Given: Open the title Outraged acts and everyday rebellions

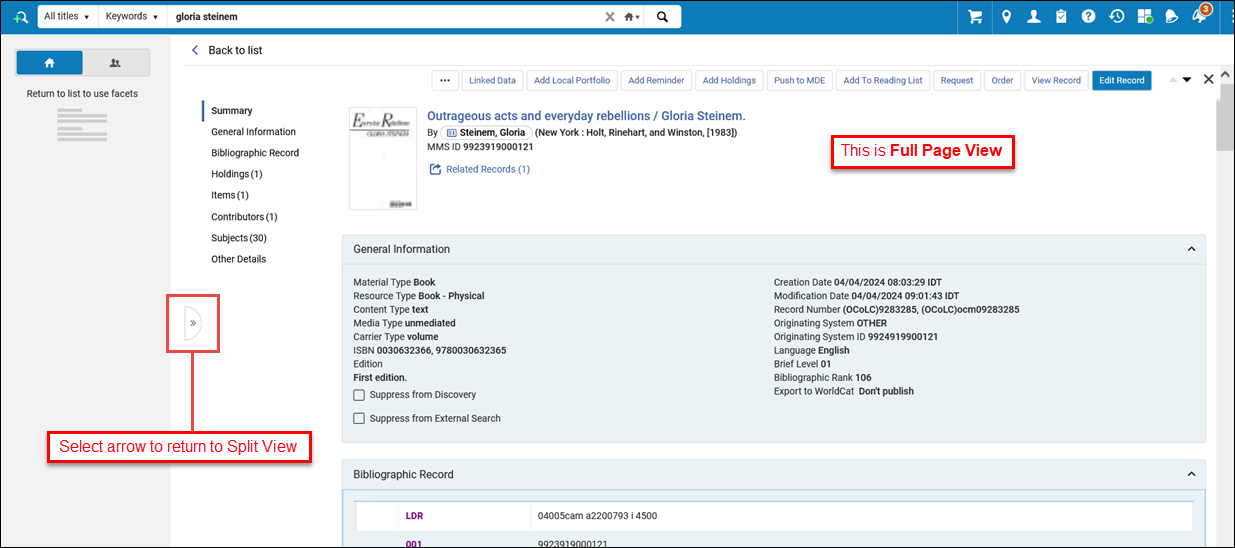Looking at the screenshot, I should (x=586, y=116).
